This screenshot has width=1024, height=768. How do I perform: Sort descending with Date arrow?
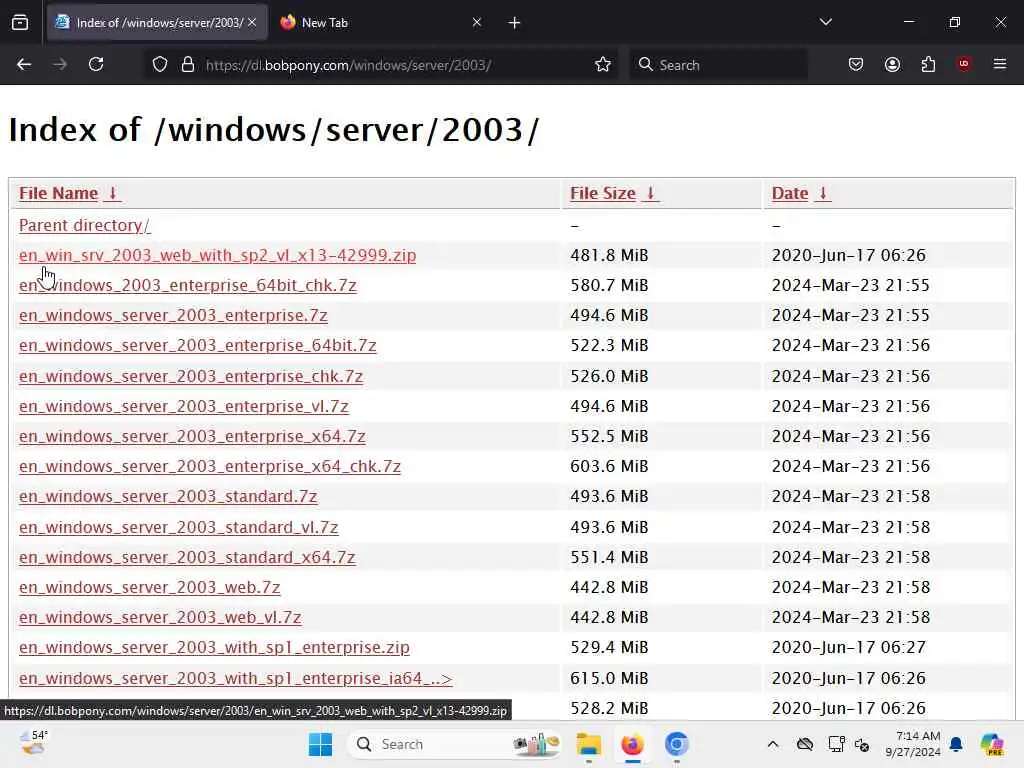[x=823, y=193]
